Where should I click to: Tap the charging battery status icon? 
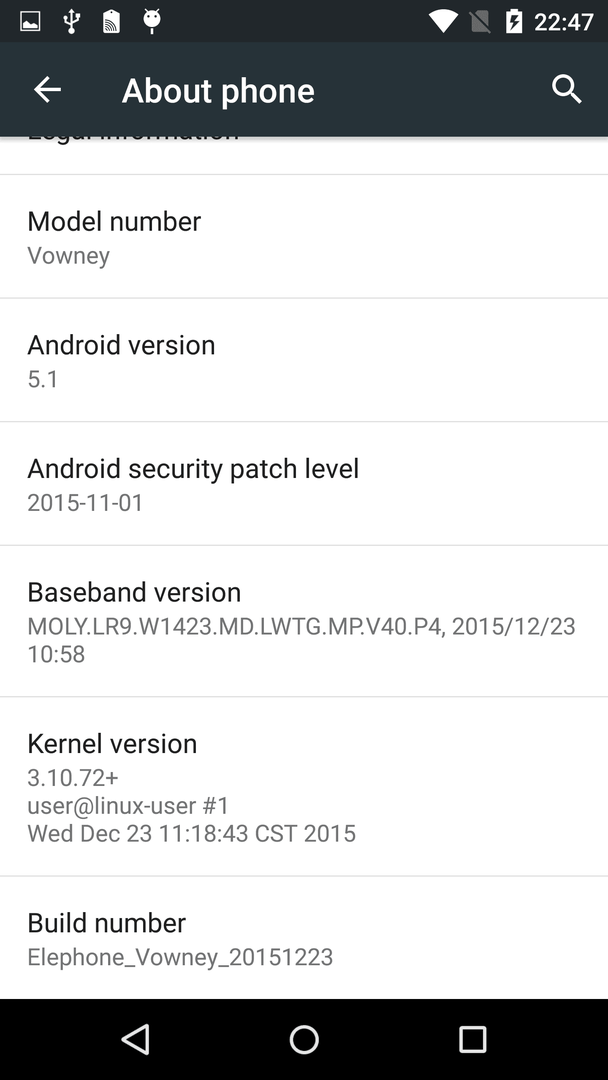tap(514, 21)
